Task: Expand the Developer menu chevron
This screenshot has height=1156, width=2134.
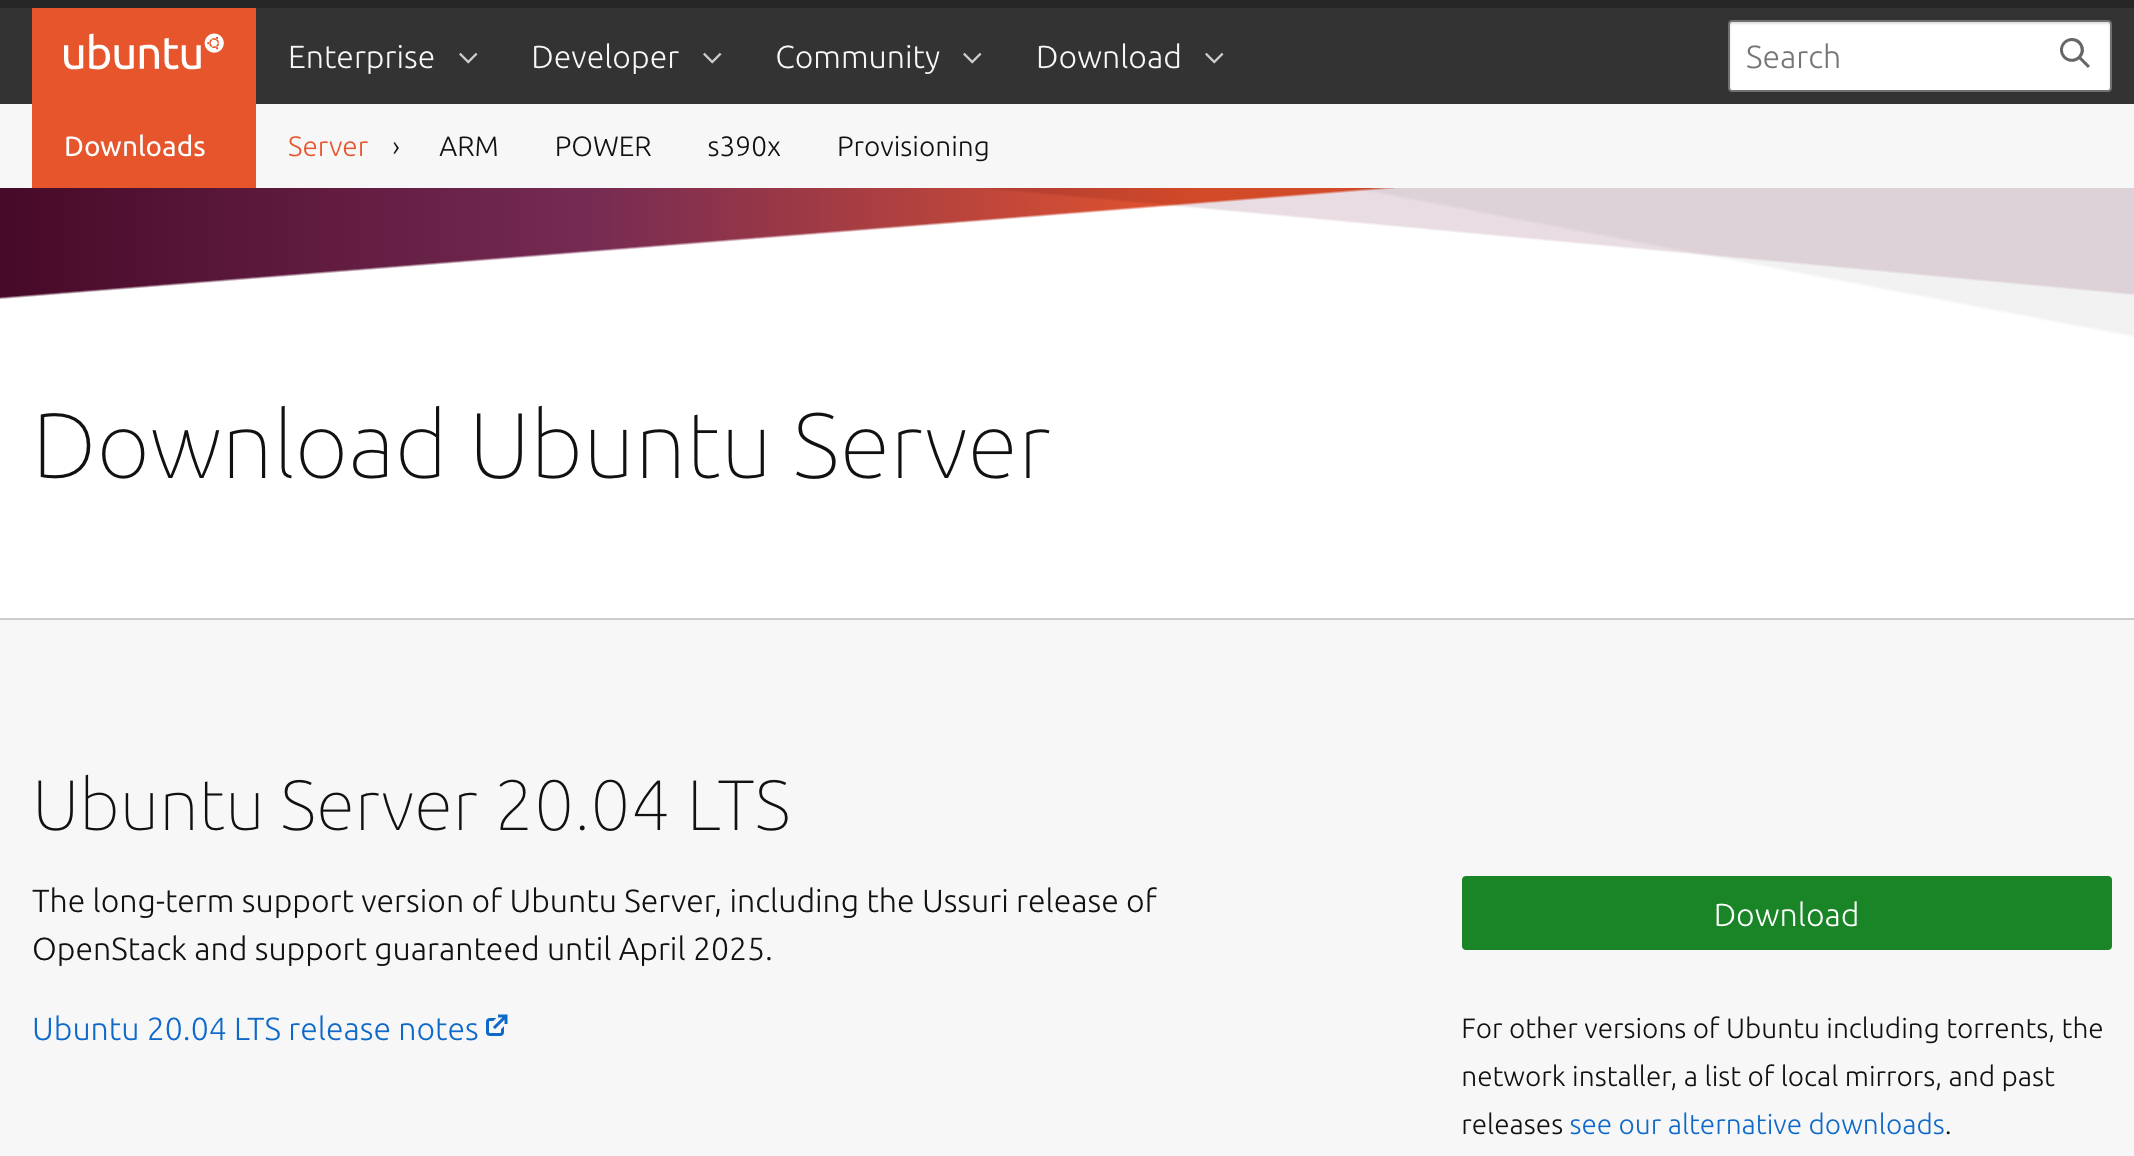Action: click(712, 58)
